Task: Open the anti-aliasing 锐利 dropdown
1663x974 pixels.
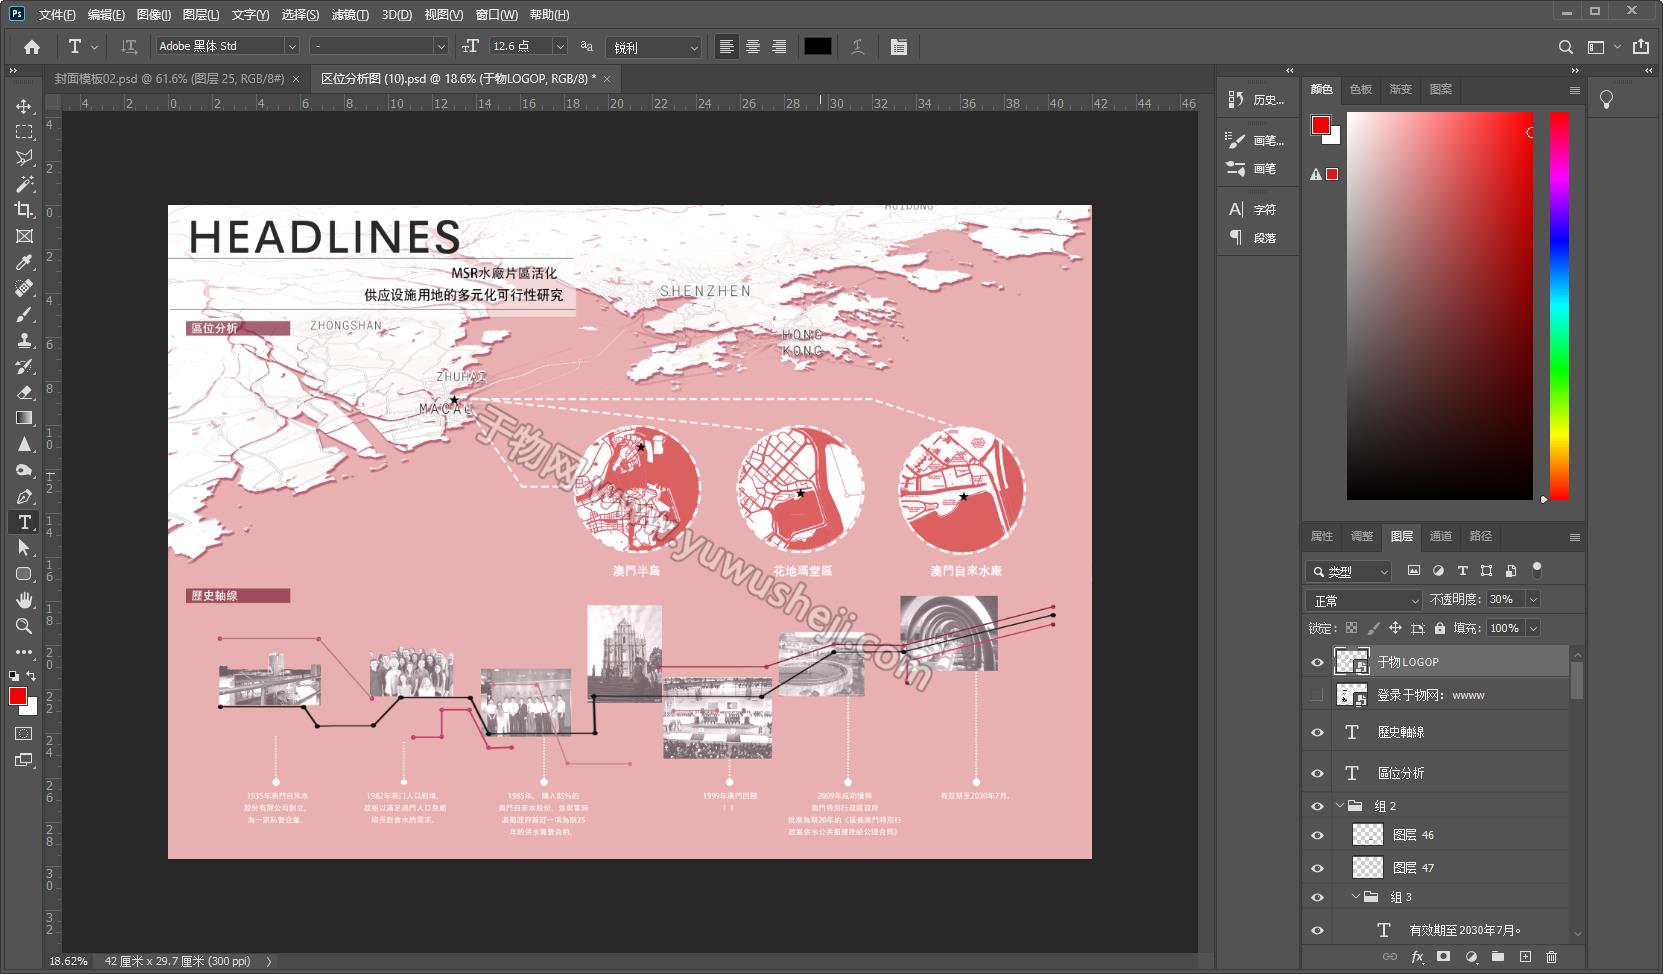Action: coord(655,47)
